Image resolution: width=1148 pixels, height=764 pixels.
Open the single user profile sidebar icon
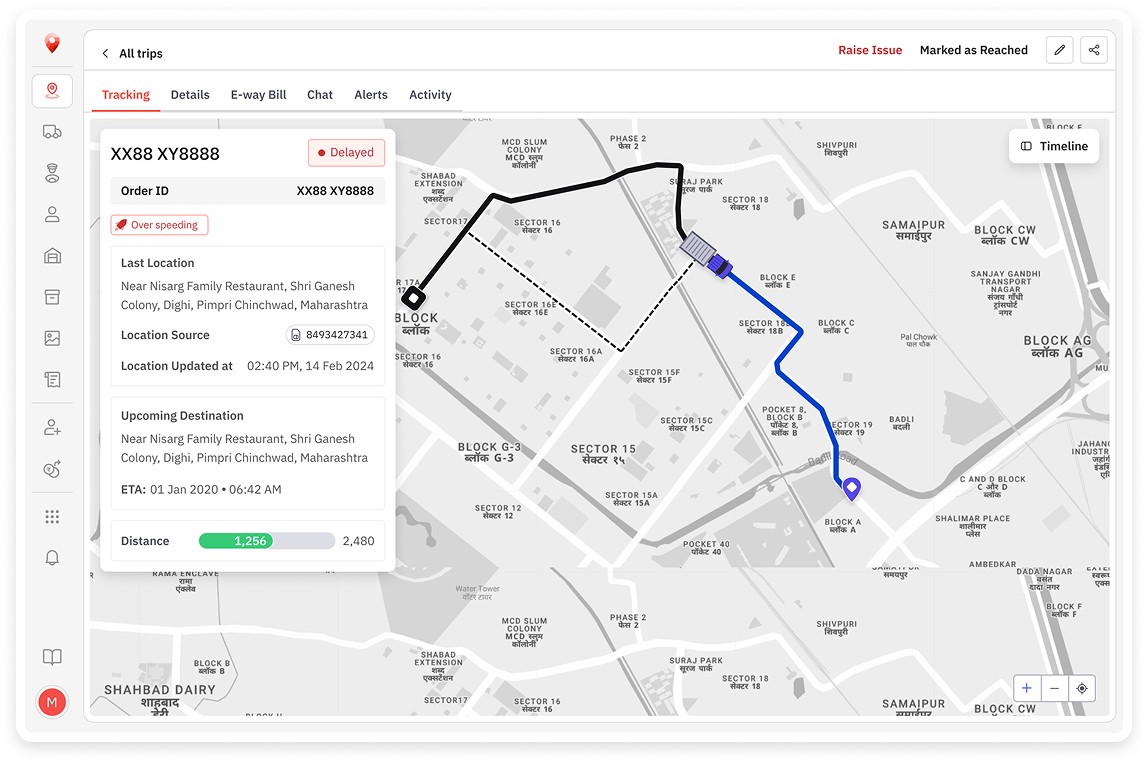[x=52, y=214]
